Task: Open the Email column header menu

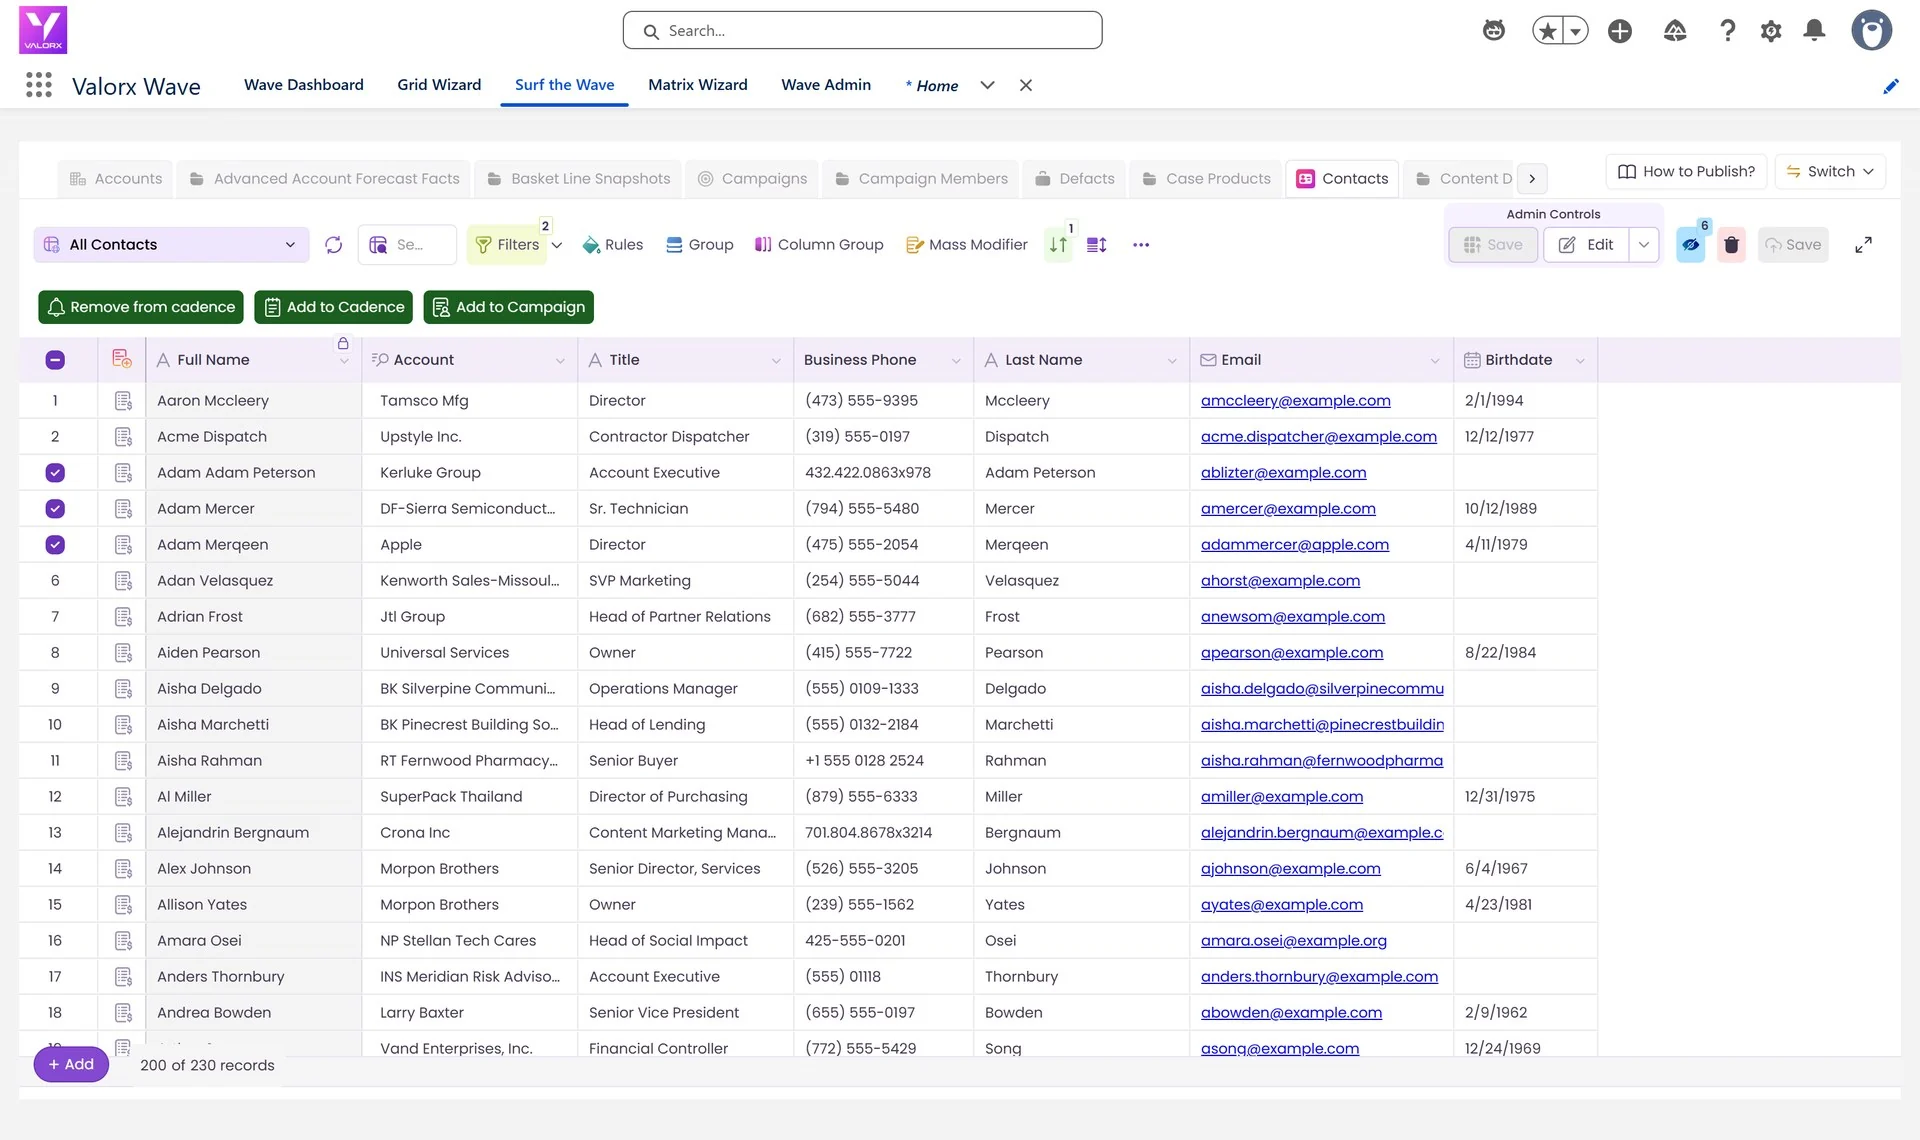Action: tap(1435, 361)
